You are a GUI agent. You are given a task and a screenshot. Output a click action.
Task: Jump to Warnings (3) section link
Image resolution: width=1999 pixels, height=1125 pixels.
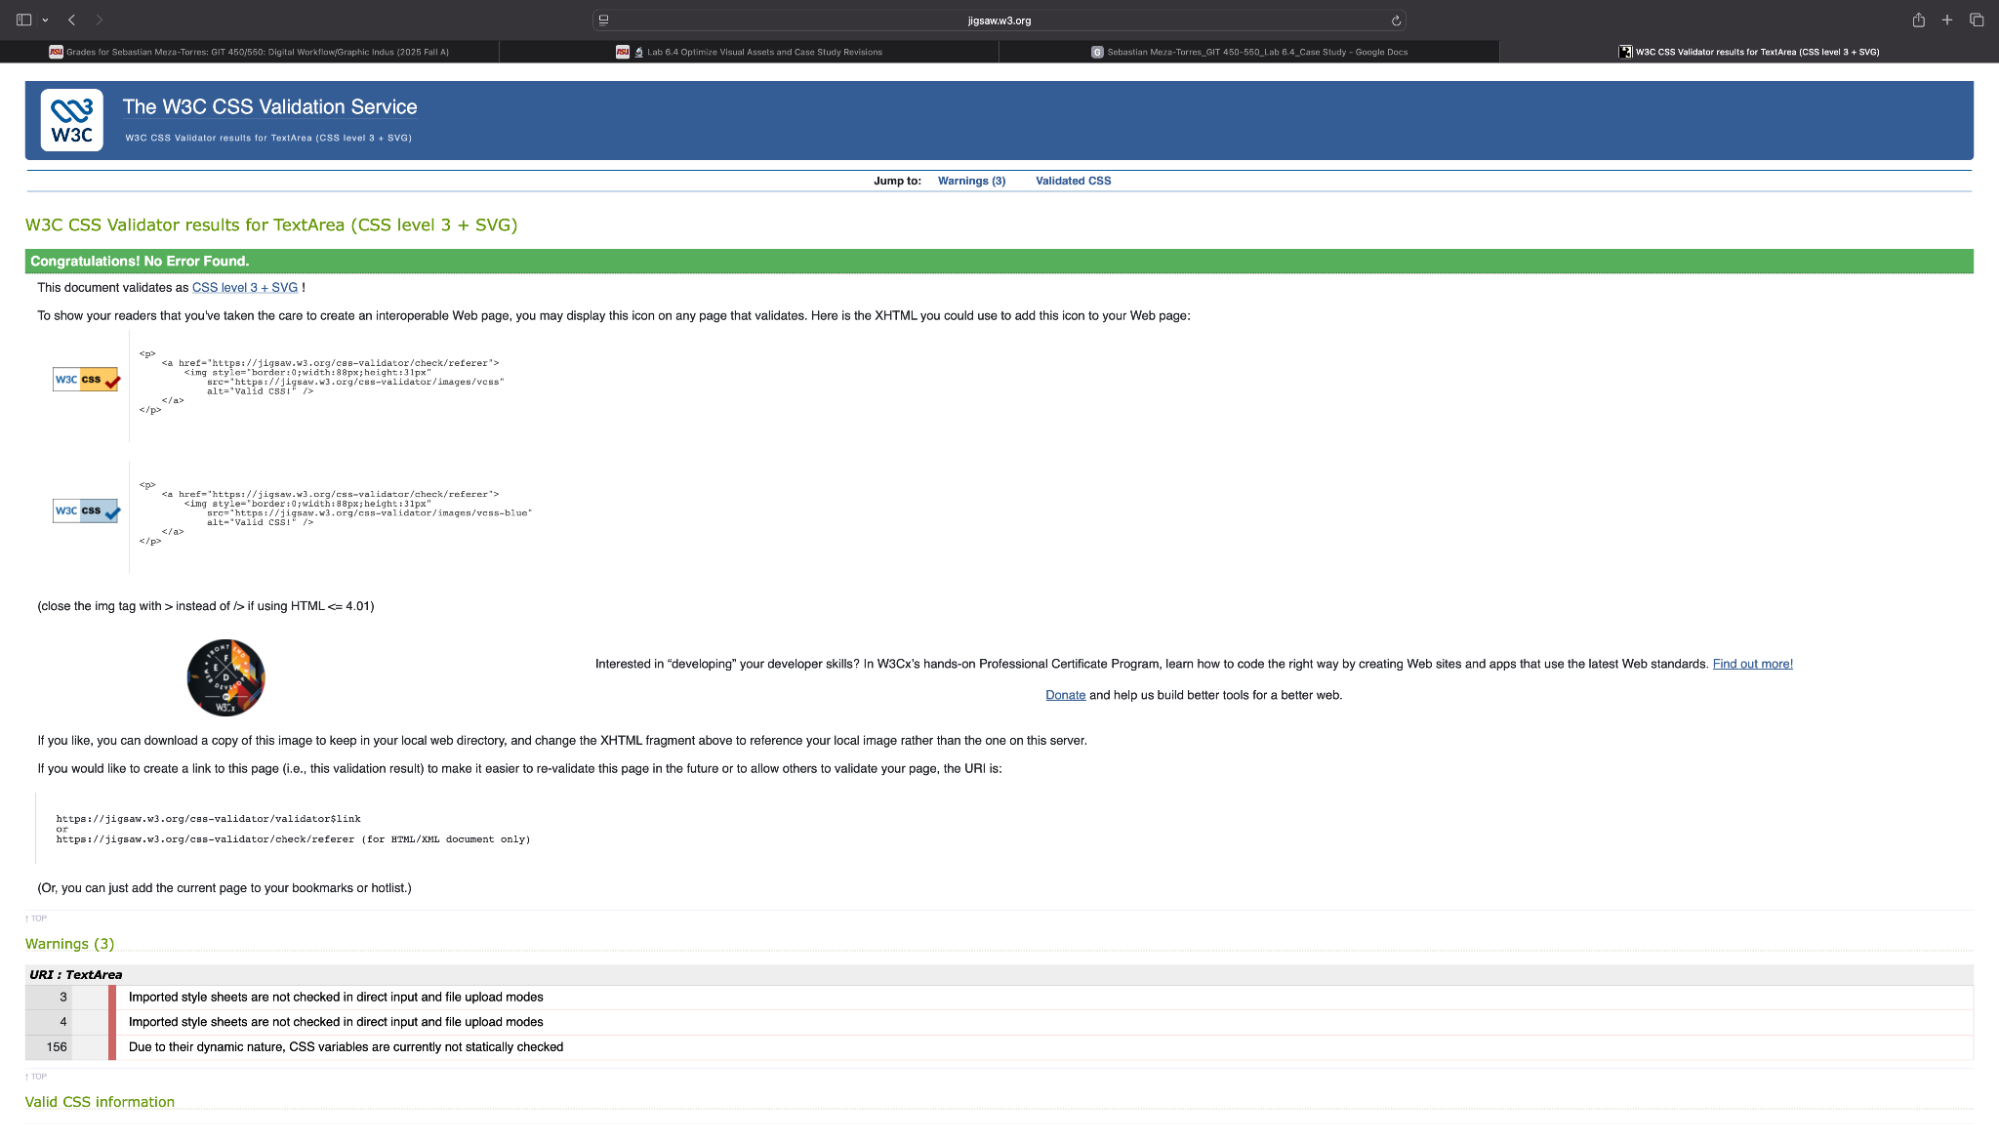[971, 181]
